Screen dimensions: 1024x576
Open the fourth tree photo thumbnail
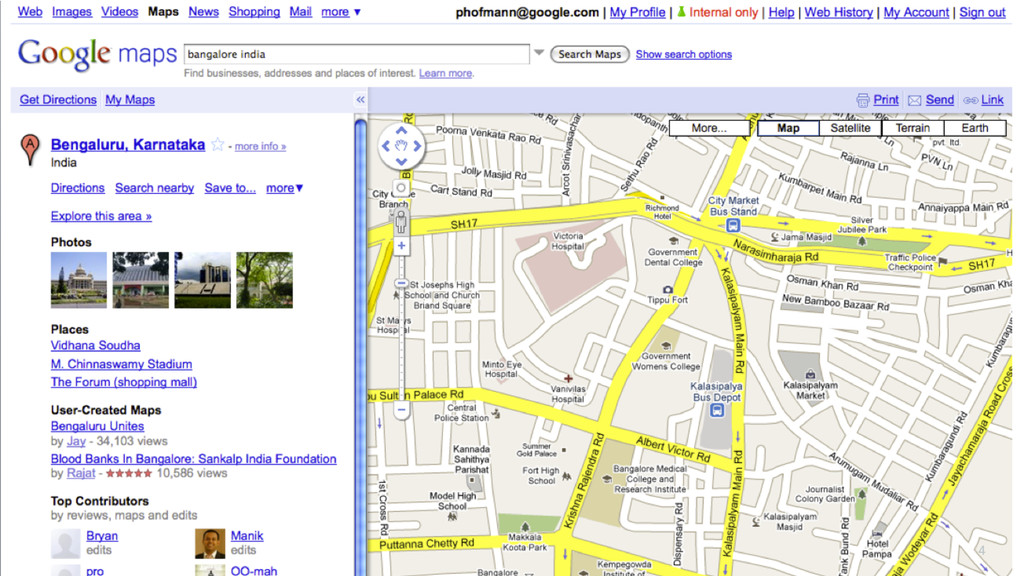pos(264,280)
